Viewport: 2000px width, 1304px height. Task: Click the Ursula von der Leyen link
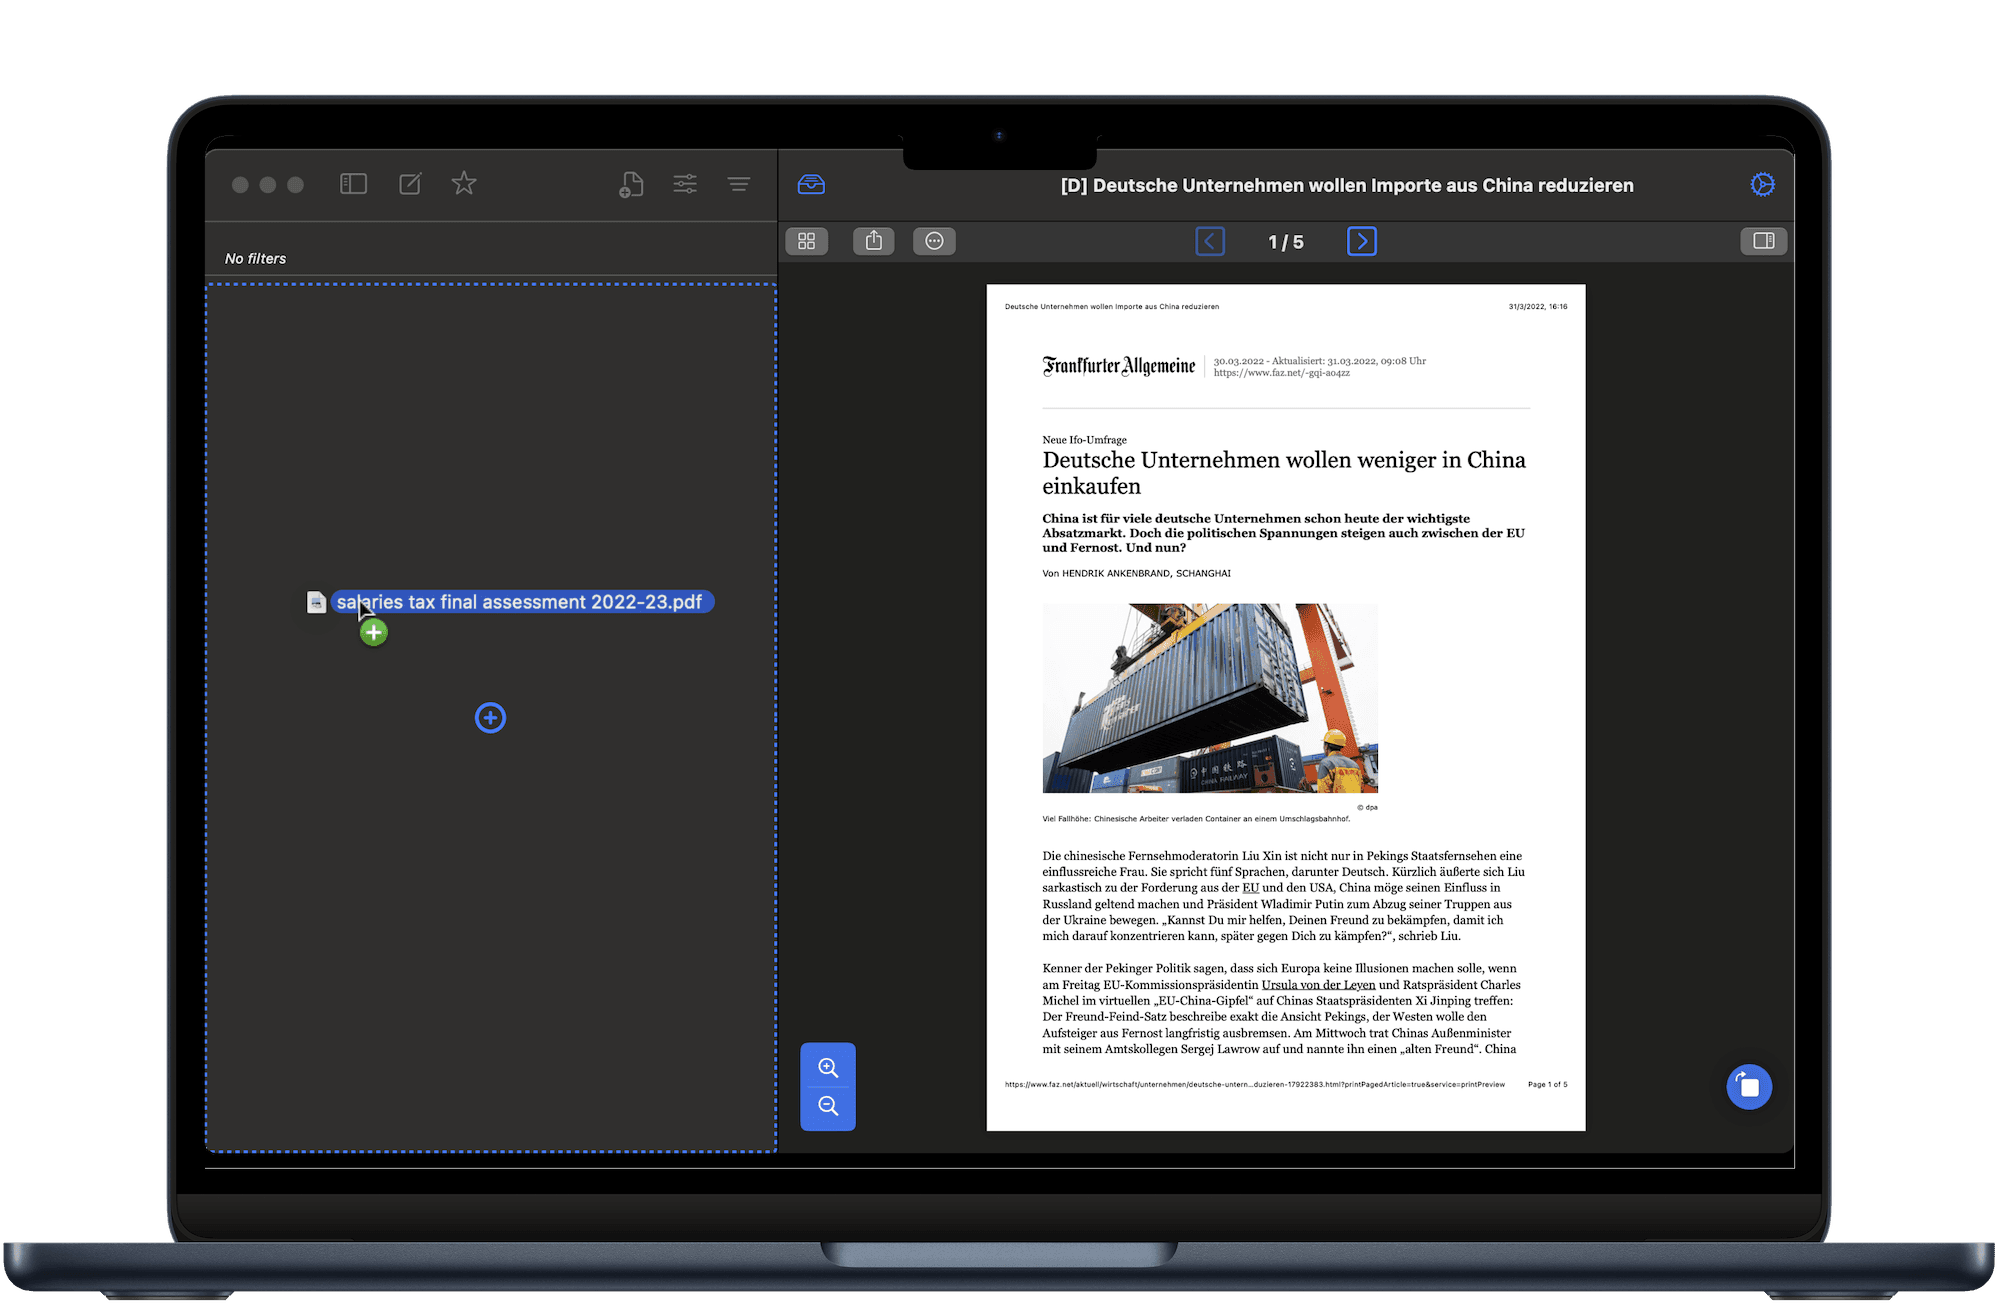point(1318,985)
